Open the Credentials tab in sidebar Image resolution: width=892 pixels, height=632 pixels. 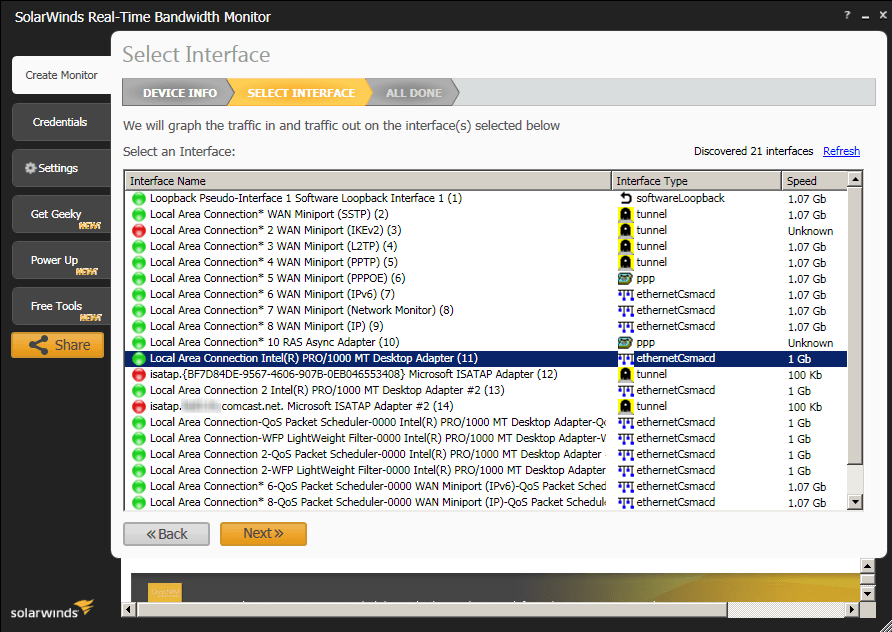pyautogui.click(x=60, y=122)
